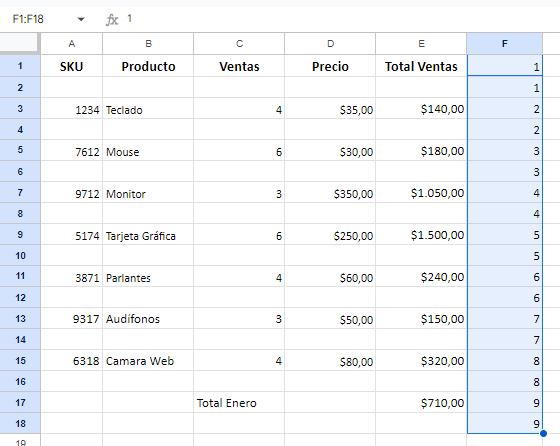
Task: Select column A header
Action: (x=71, y=44)
